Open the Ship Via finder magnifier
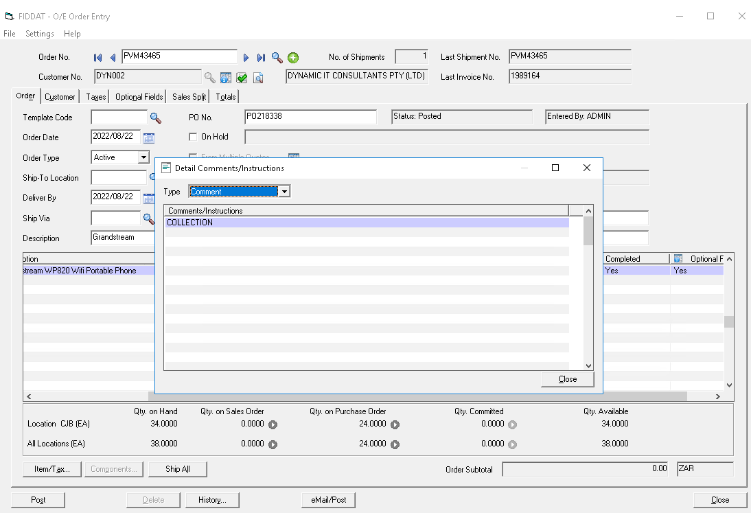This screenshot has height=523, width=755. pyautogui.click(x=148, y=217)
